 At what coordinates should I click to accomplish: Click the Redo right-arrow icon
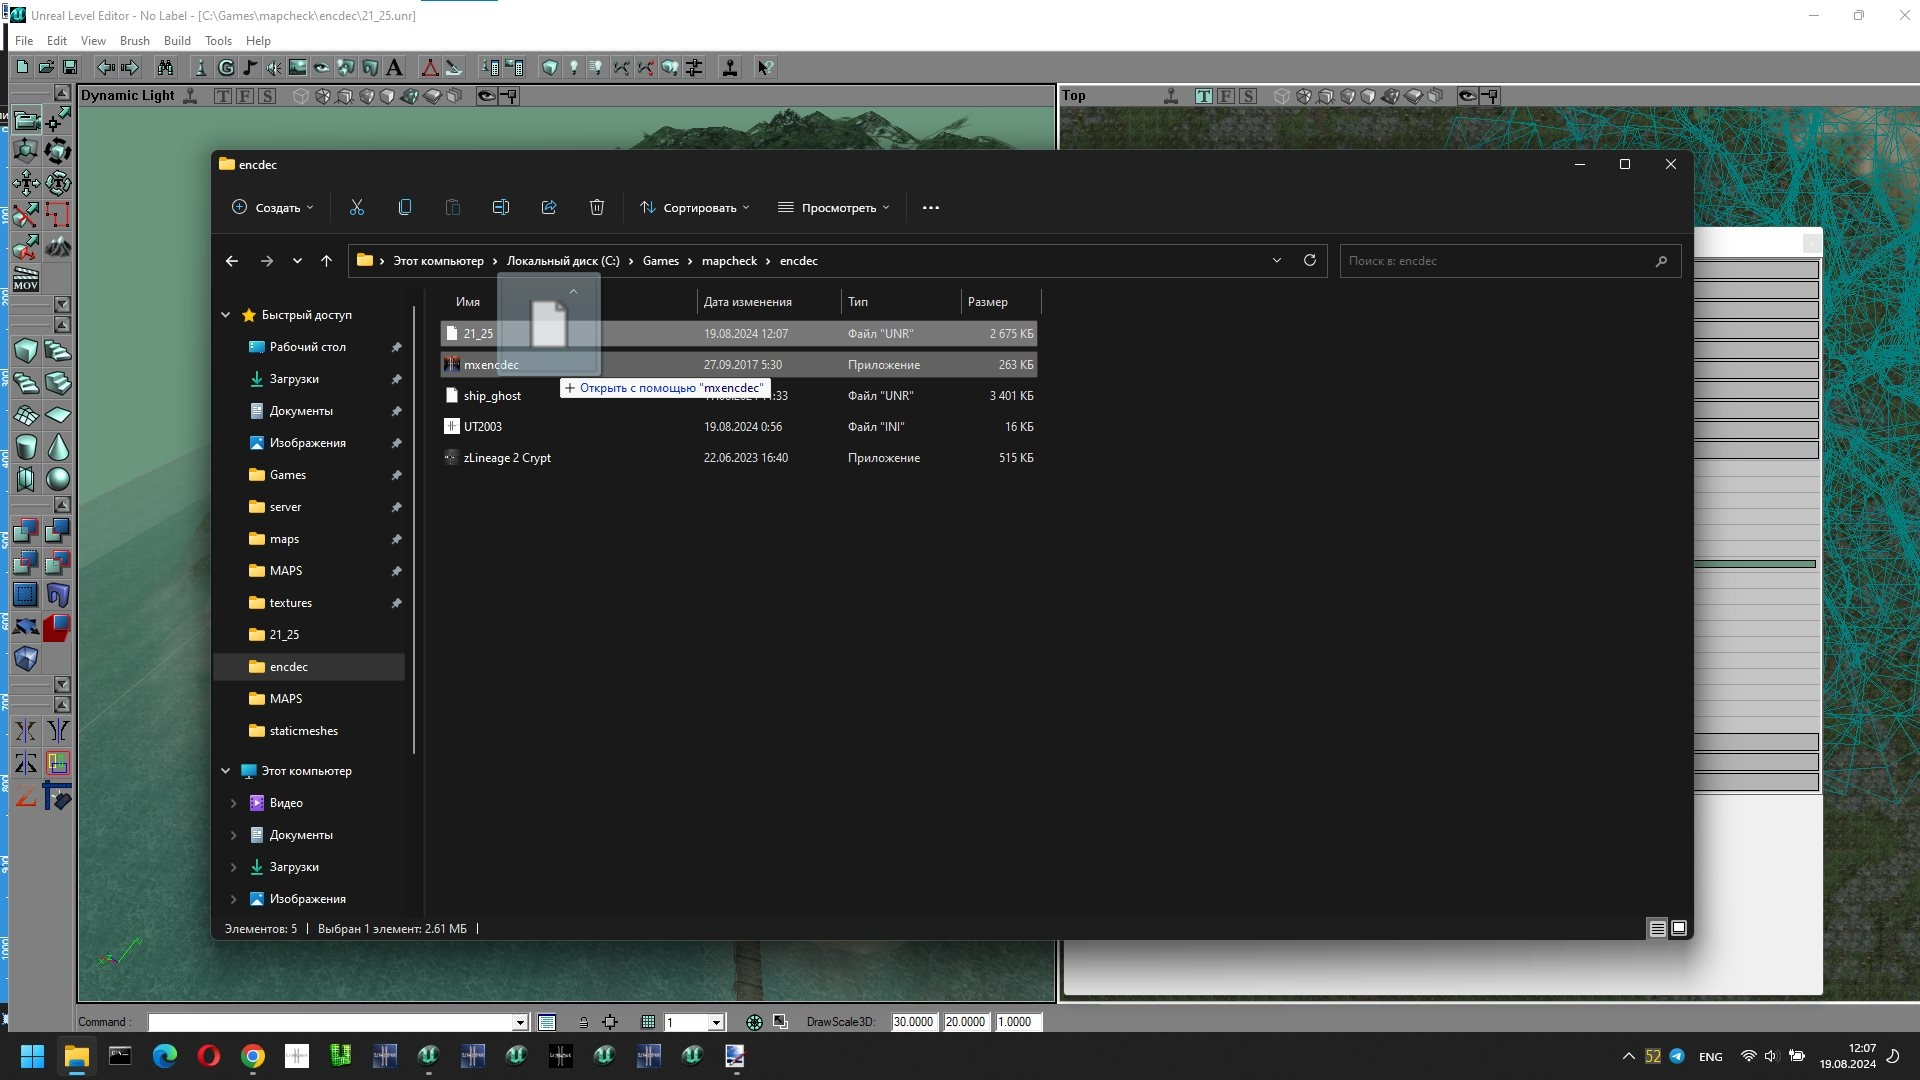[130, 67]
